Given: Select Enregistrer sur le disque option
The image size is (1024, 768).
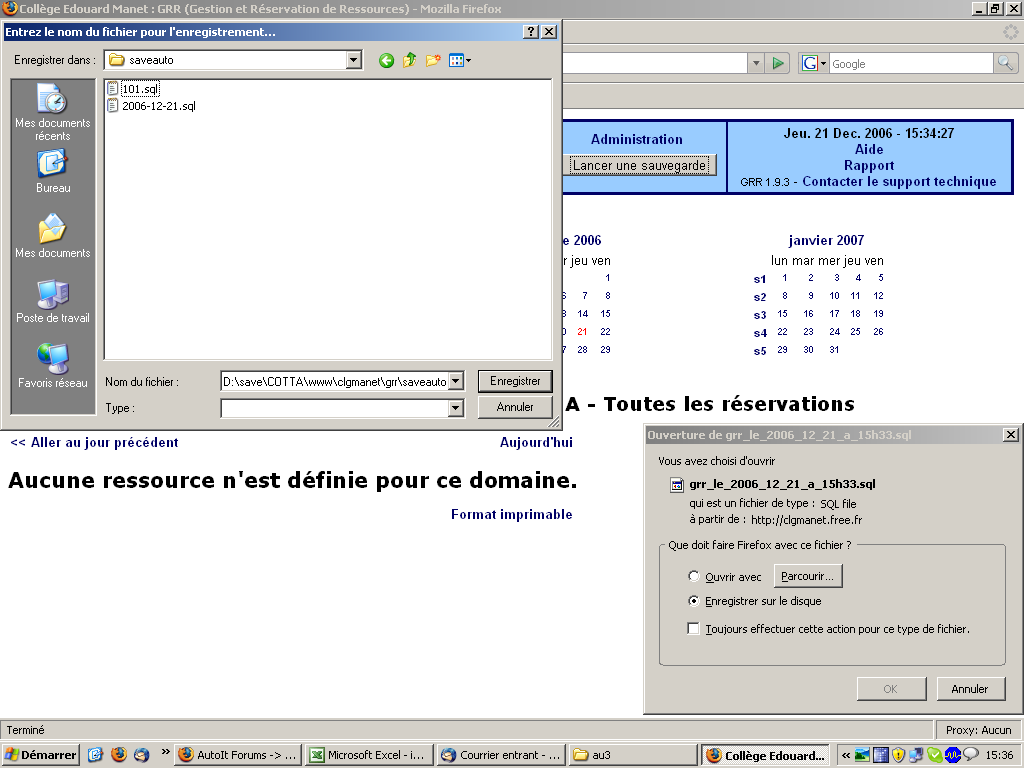Looking at the screenshot, I should [694, 601].
